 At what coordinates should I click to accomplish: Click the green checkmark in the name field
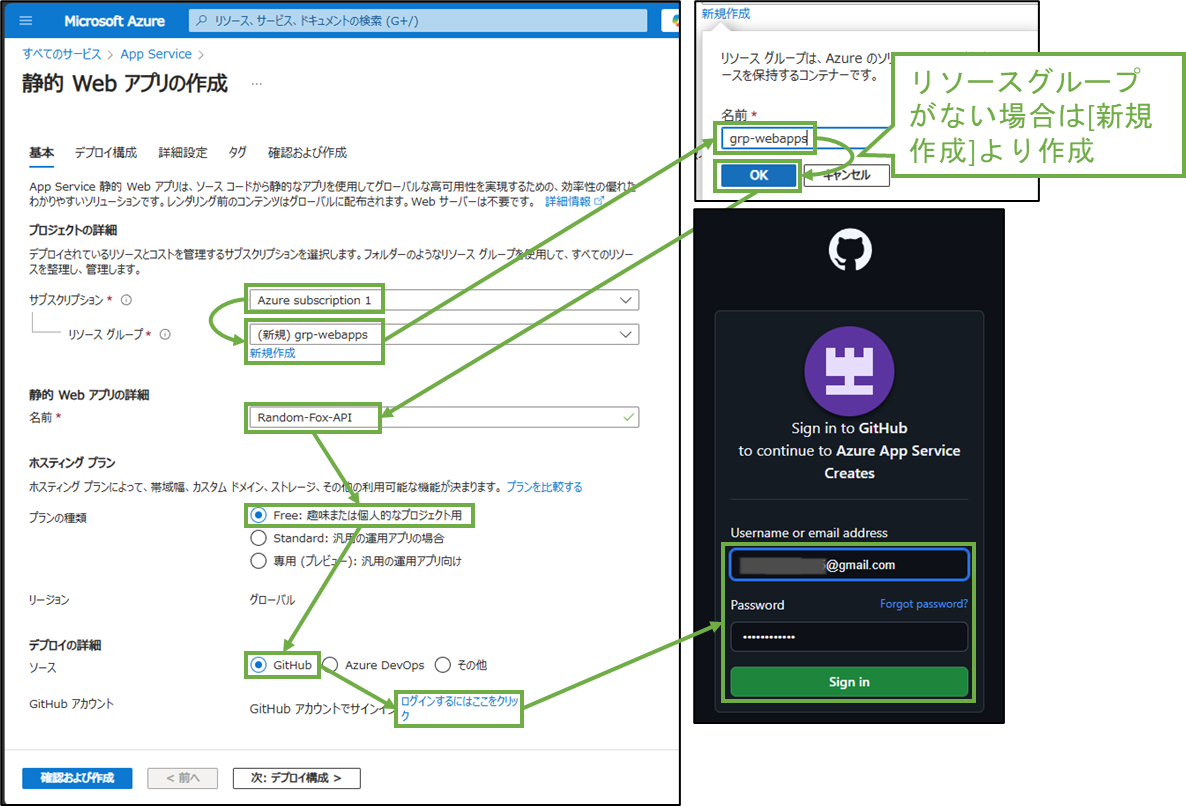[628, 417]
